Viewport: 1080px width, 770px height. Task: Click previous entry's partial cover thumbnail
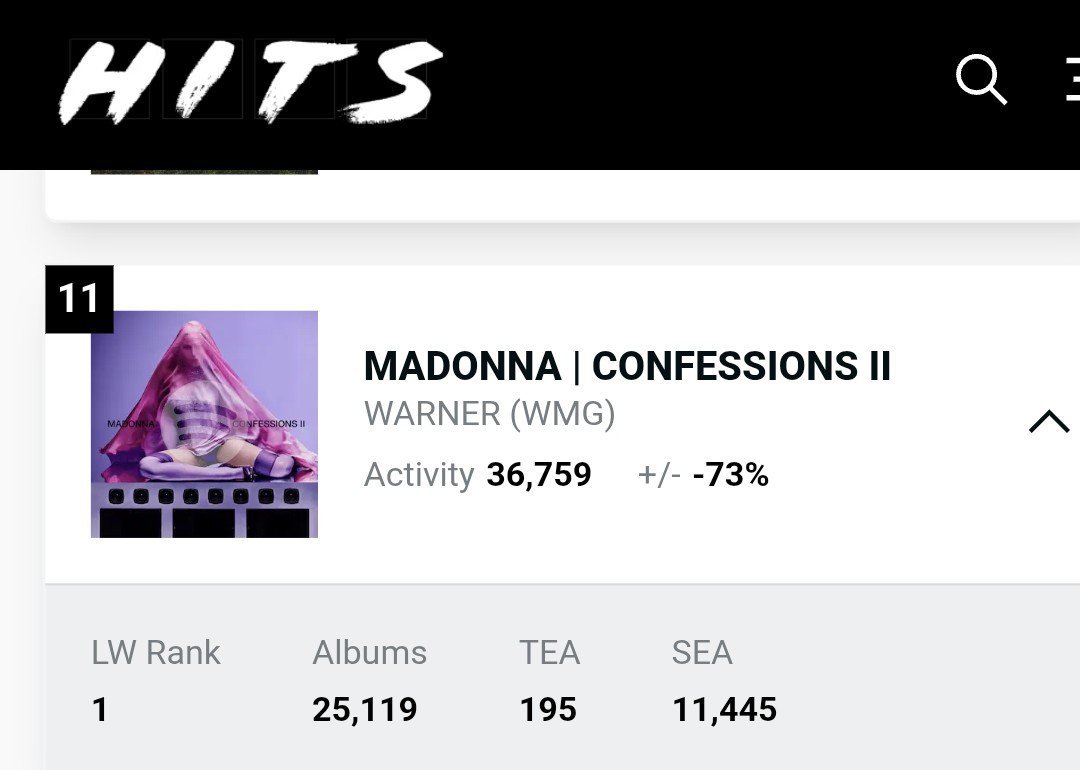point(205,171)
